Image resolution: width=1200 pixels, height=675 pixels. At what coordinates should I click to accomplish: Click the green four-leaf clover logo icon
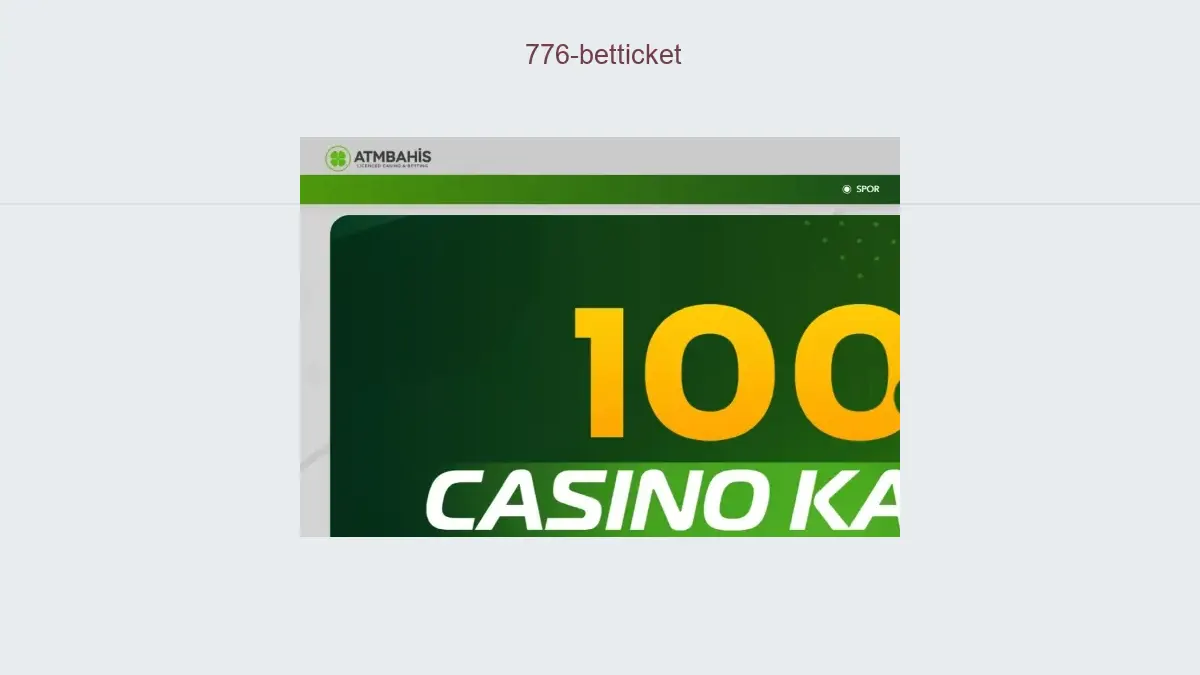pyautogui.click(x=338, y=158)
